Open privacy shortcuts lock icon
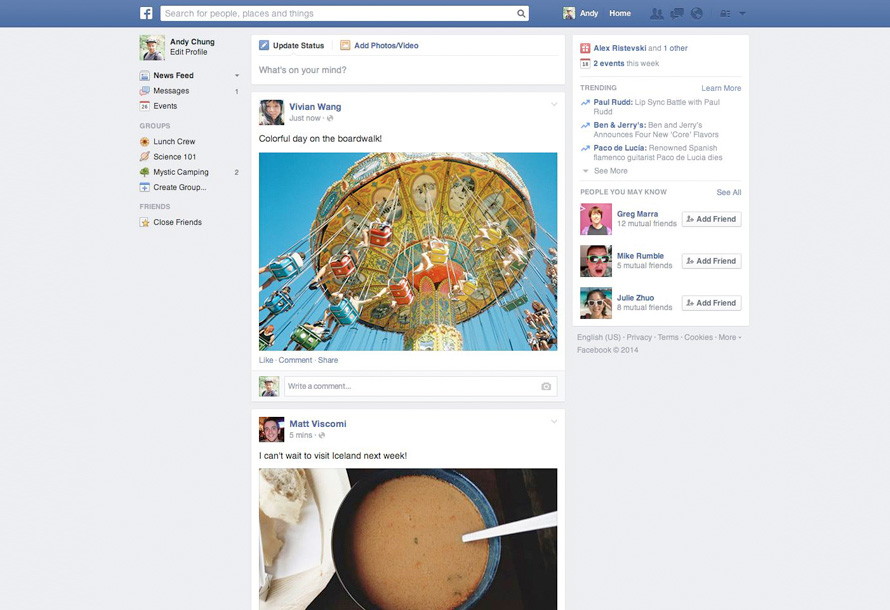890x610 pixels. point(724,14)
